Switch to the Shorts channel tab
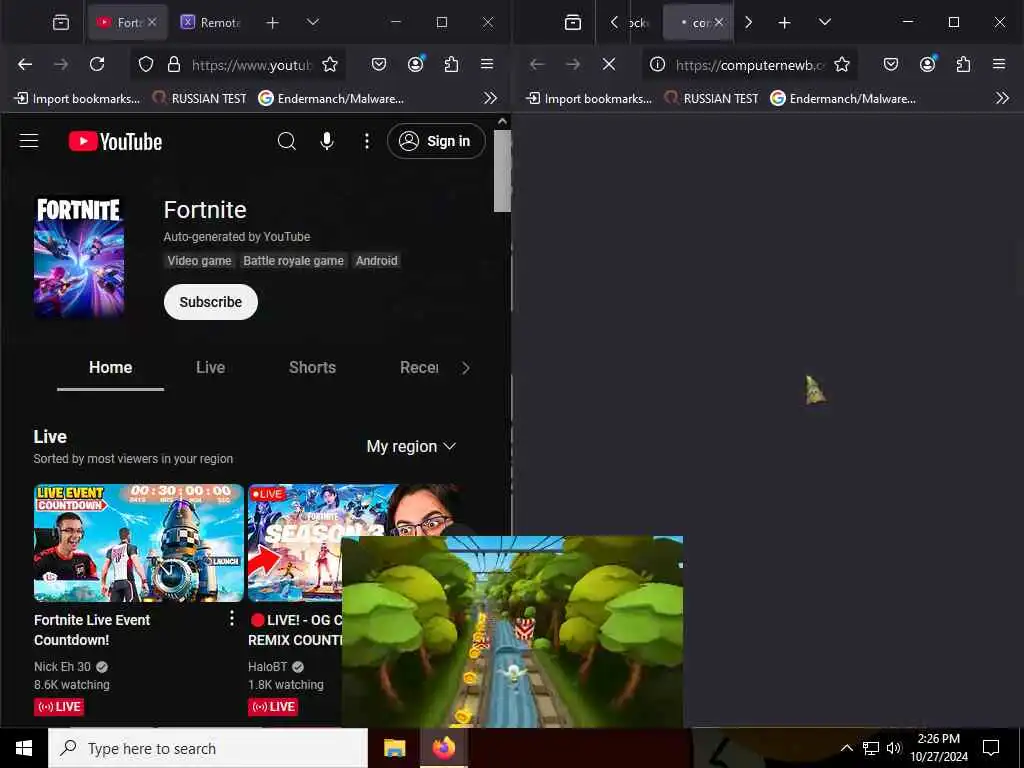Screen dimensions: 1024x768 [312, 368]
